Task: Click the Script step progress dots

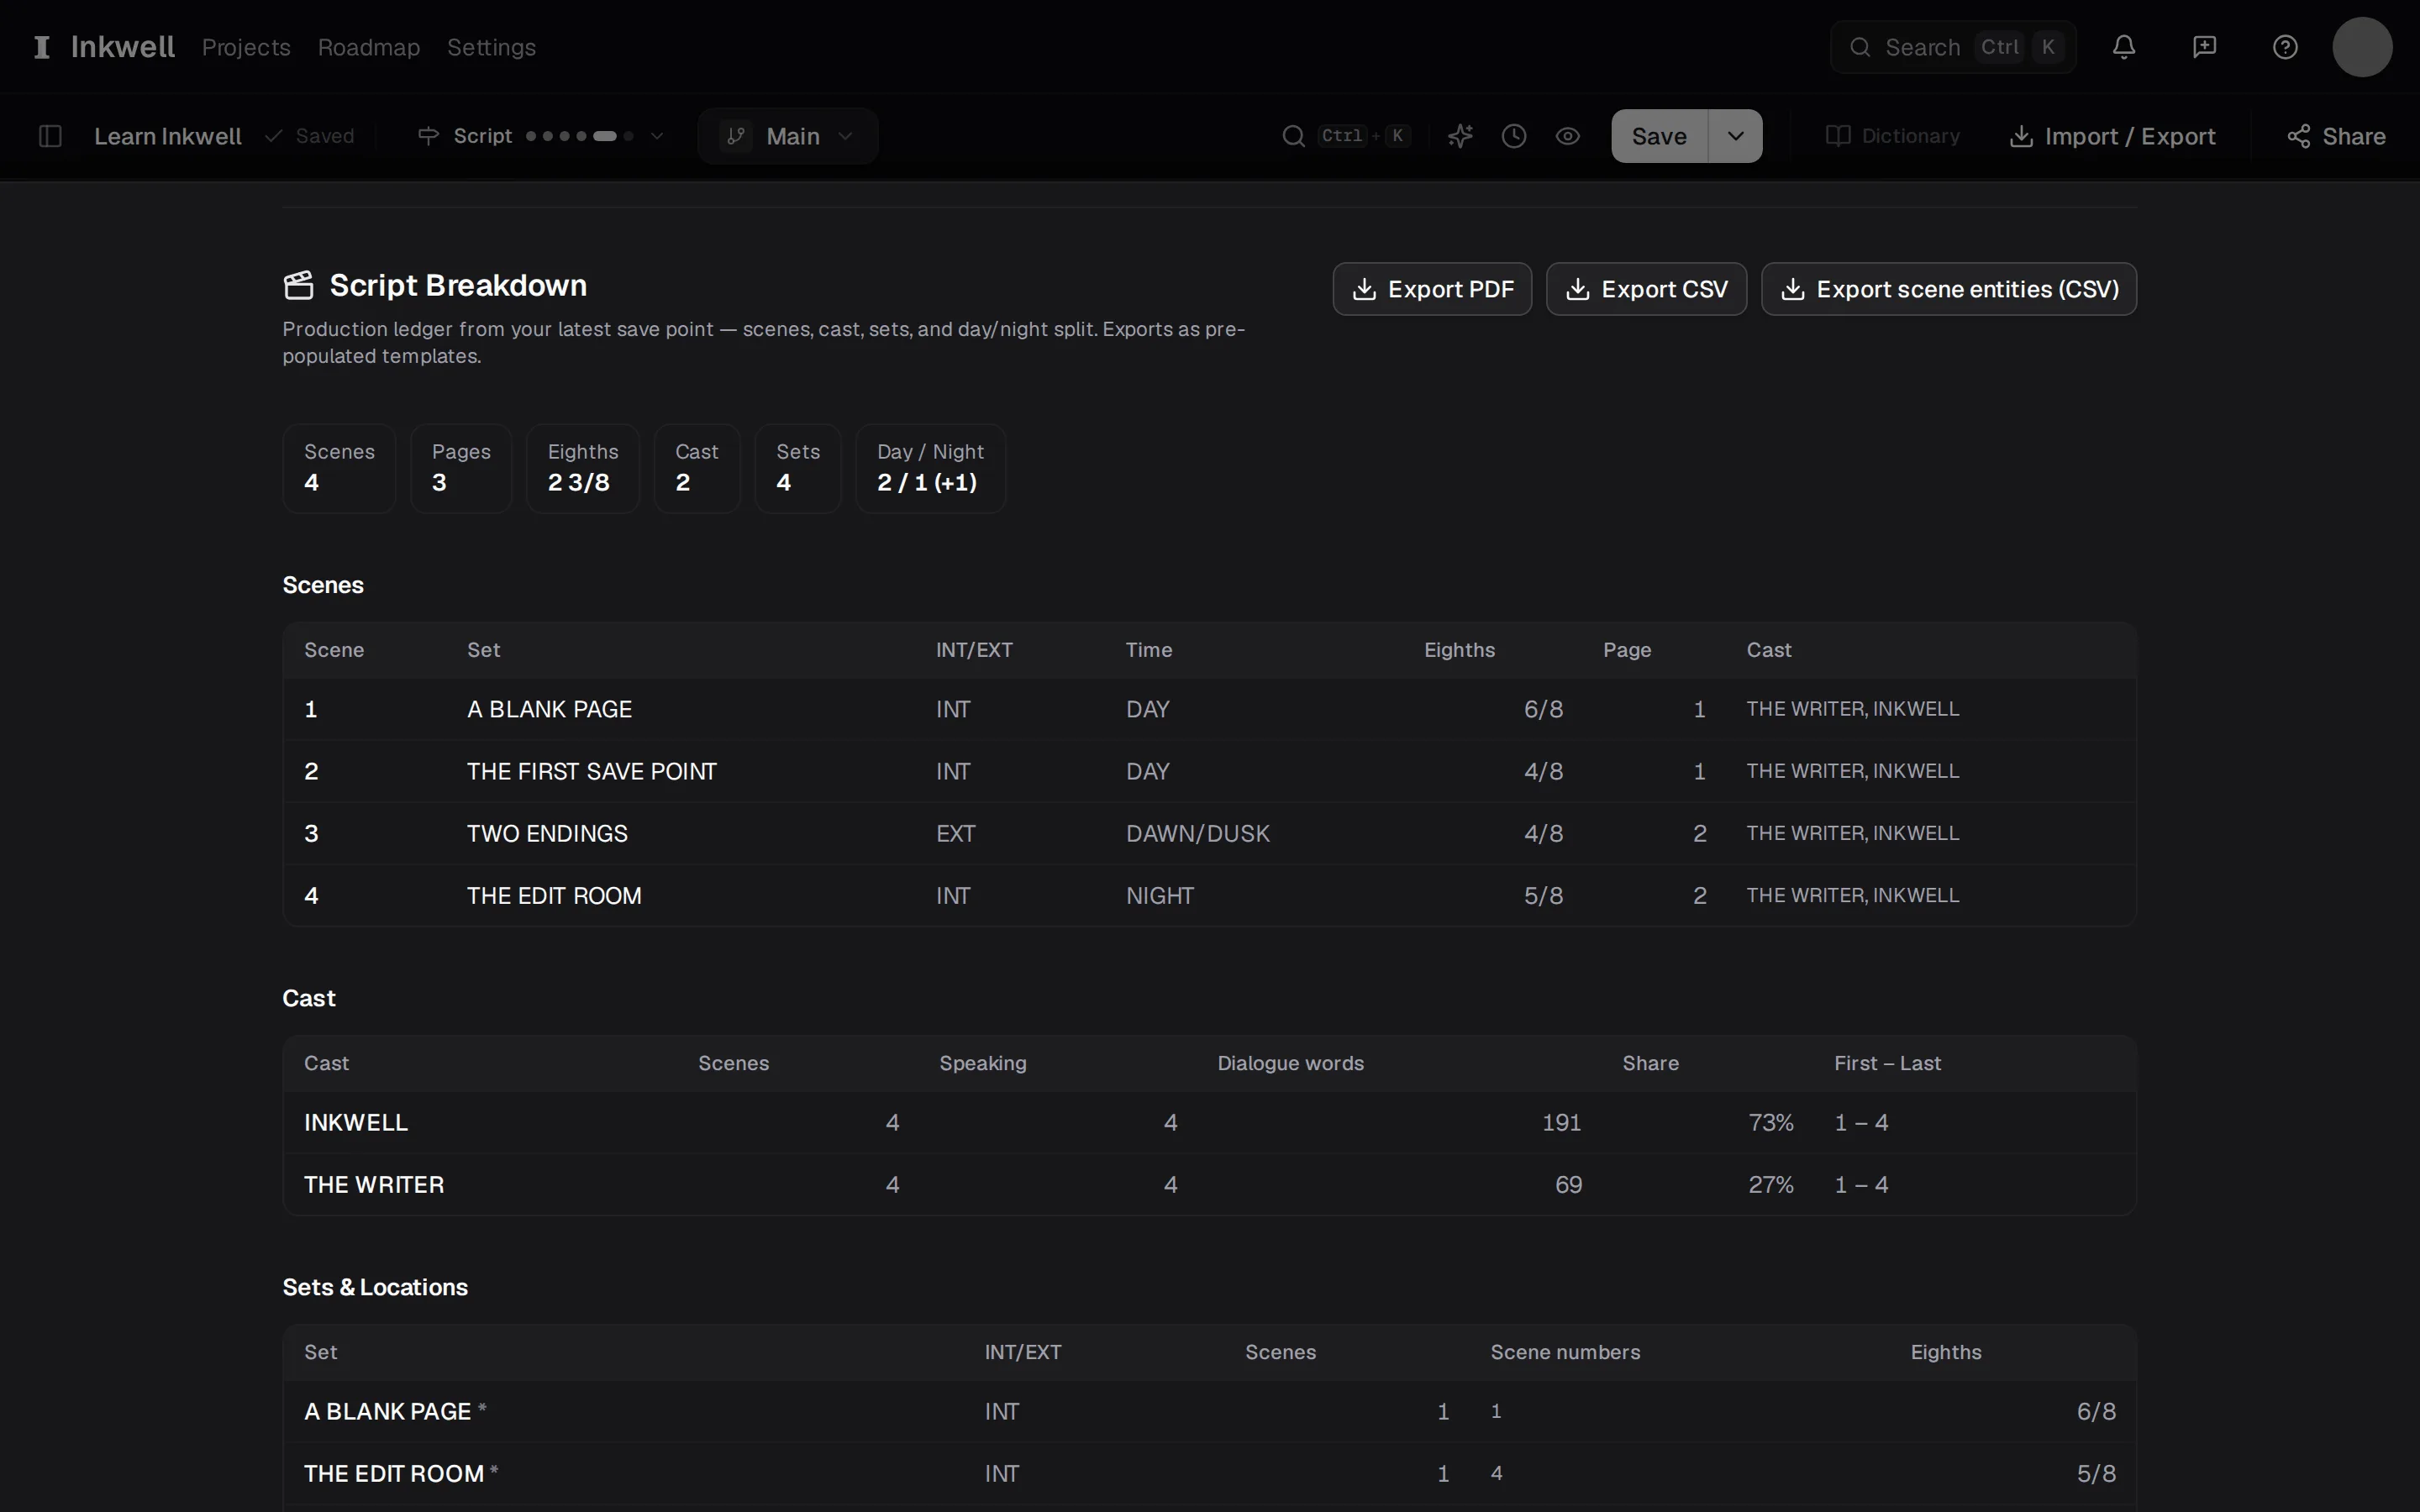Action: (x=580, y=136)
